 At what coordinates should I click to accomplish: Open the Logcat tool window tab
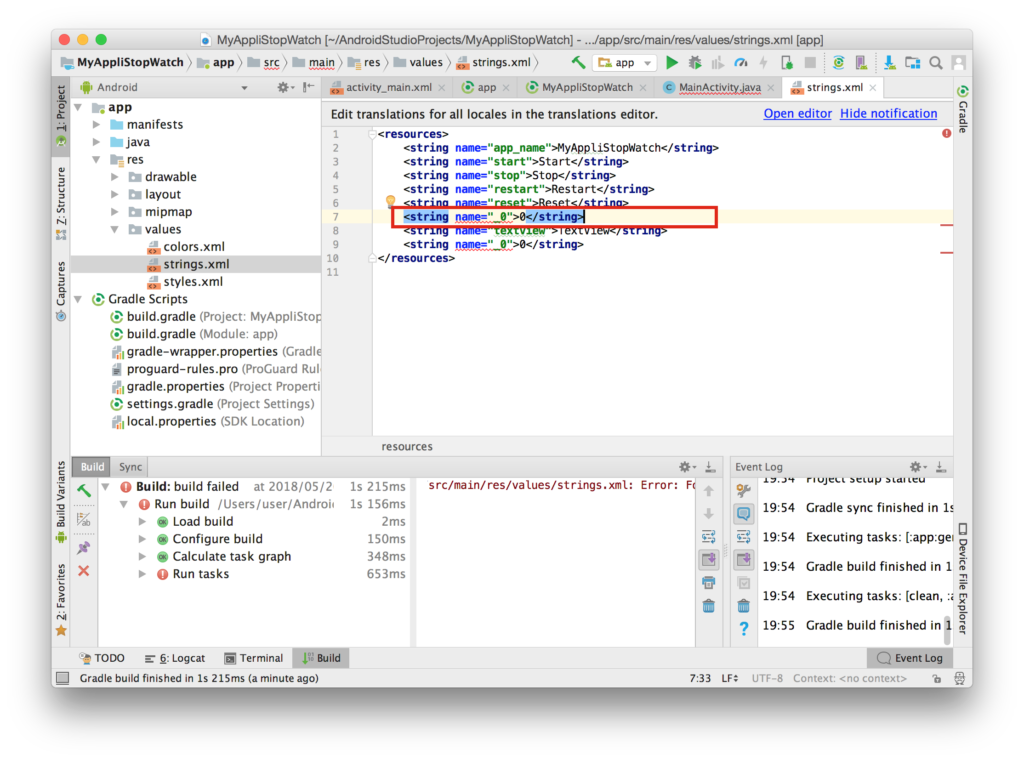point(175,658)
